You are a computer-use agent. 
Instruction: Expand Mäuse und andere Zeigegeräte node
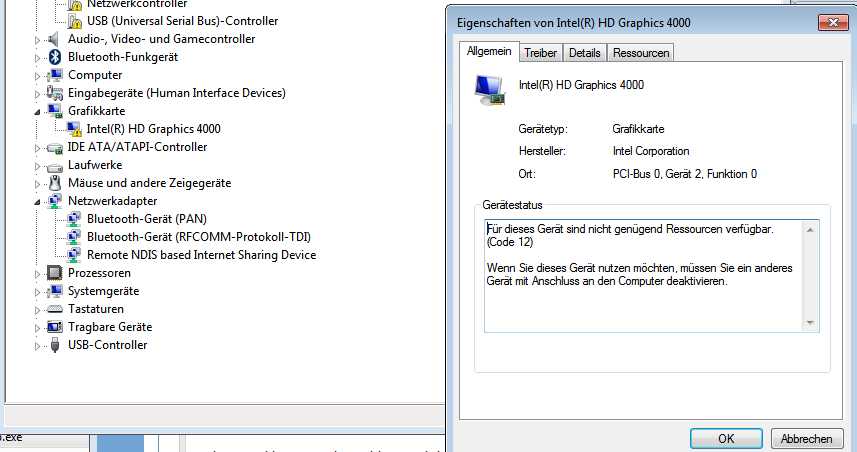click(x=37, y=184)
